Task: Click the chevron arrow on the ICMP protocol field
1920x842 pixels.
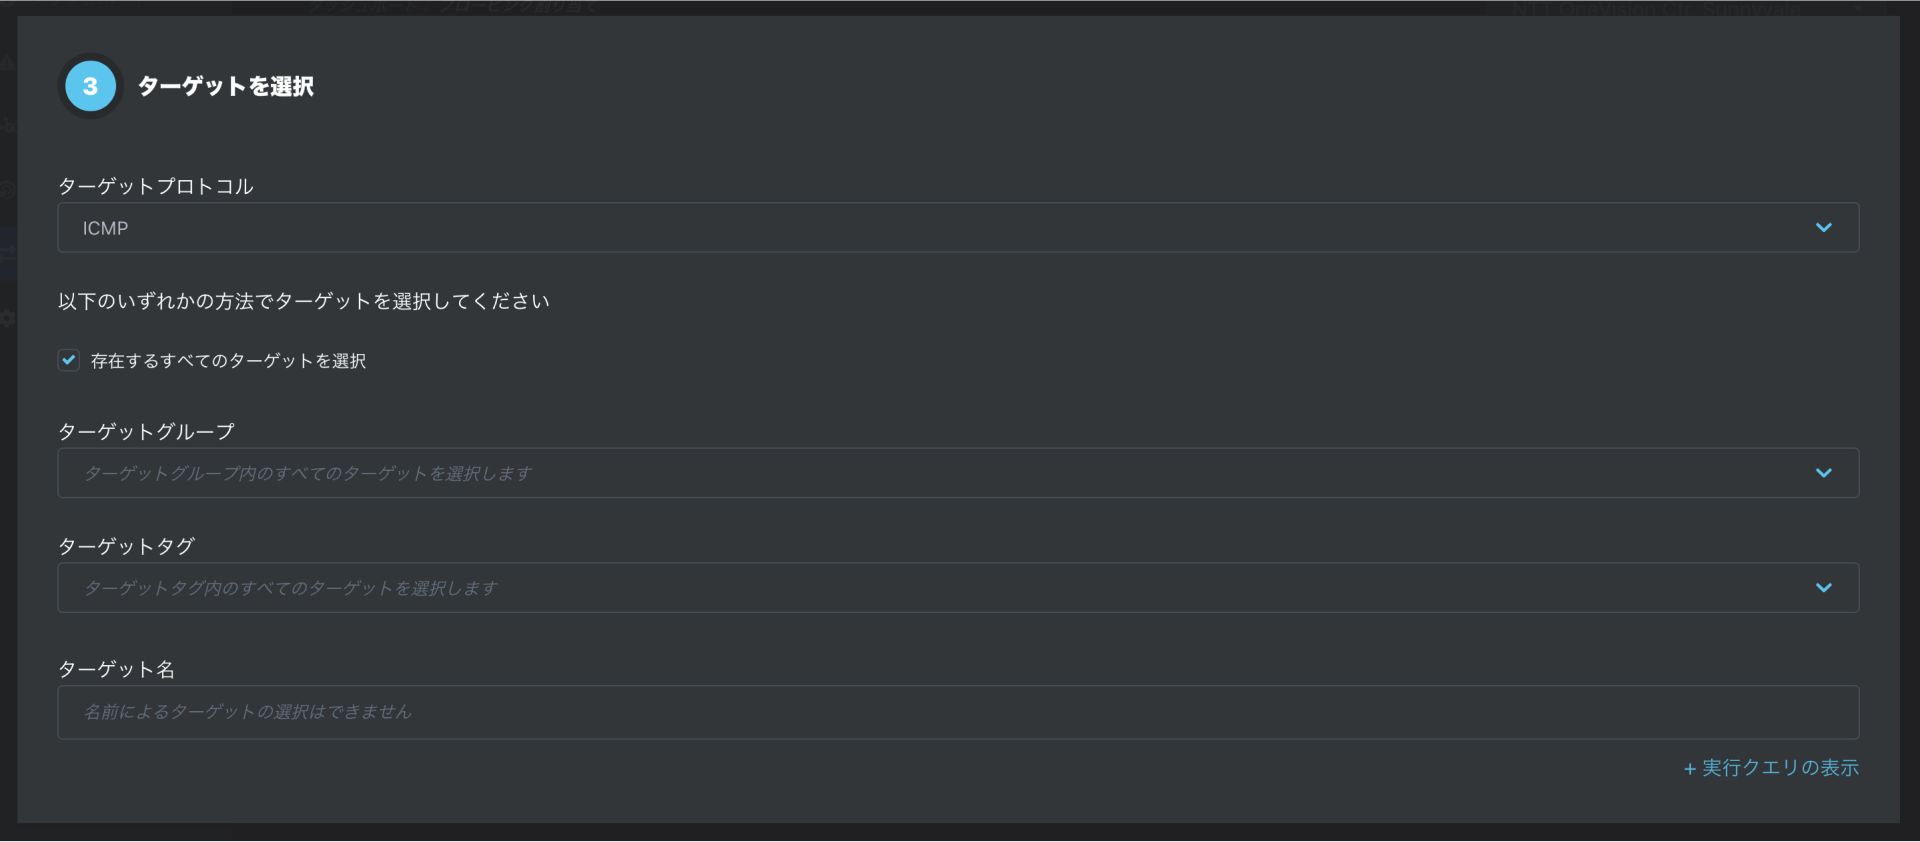Action: [1824, 228]
